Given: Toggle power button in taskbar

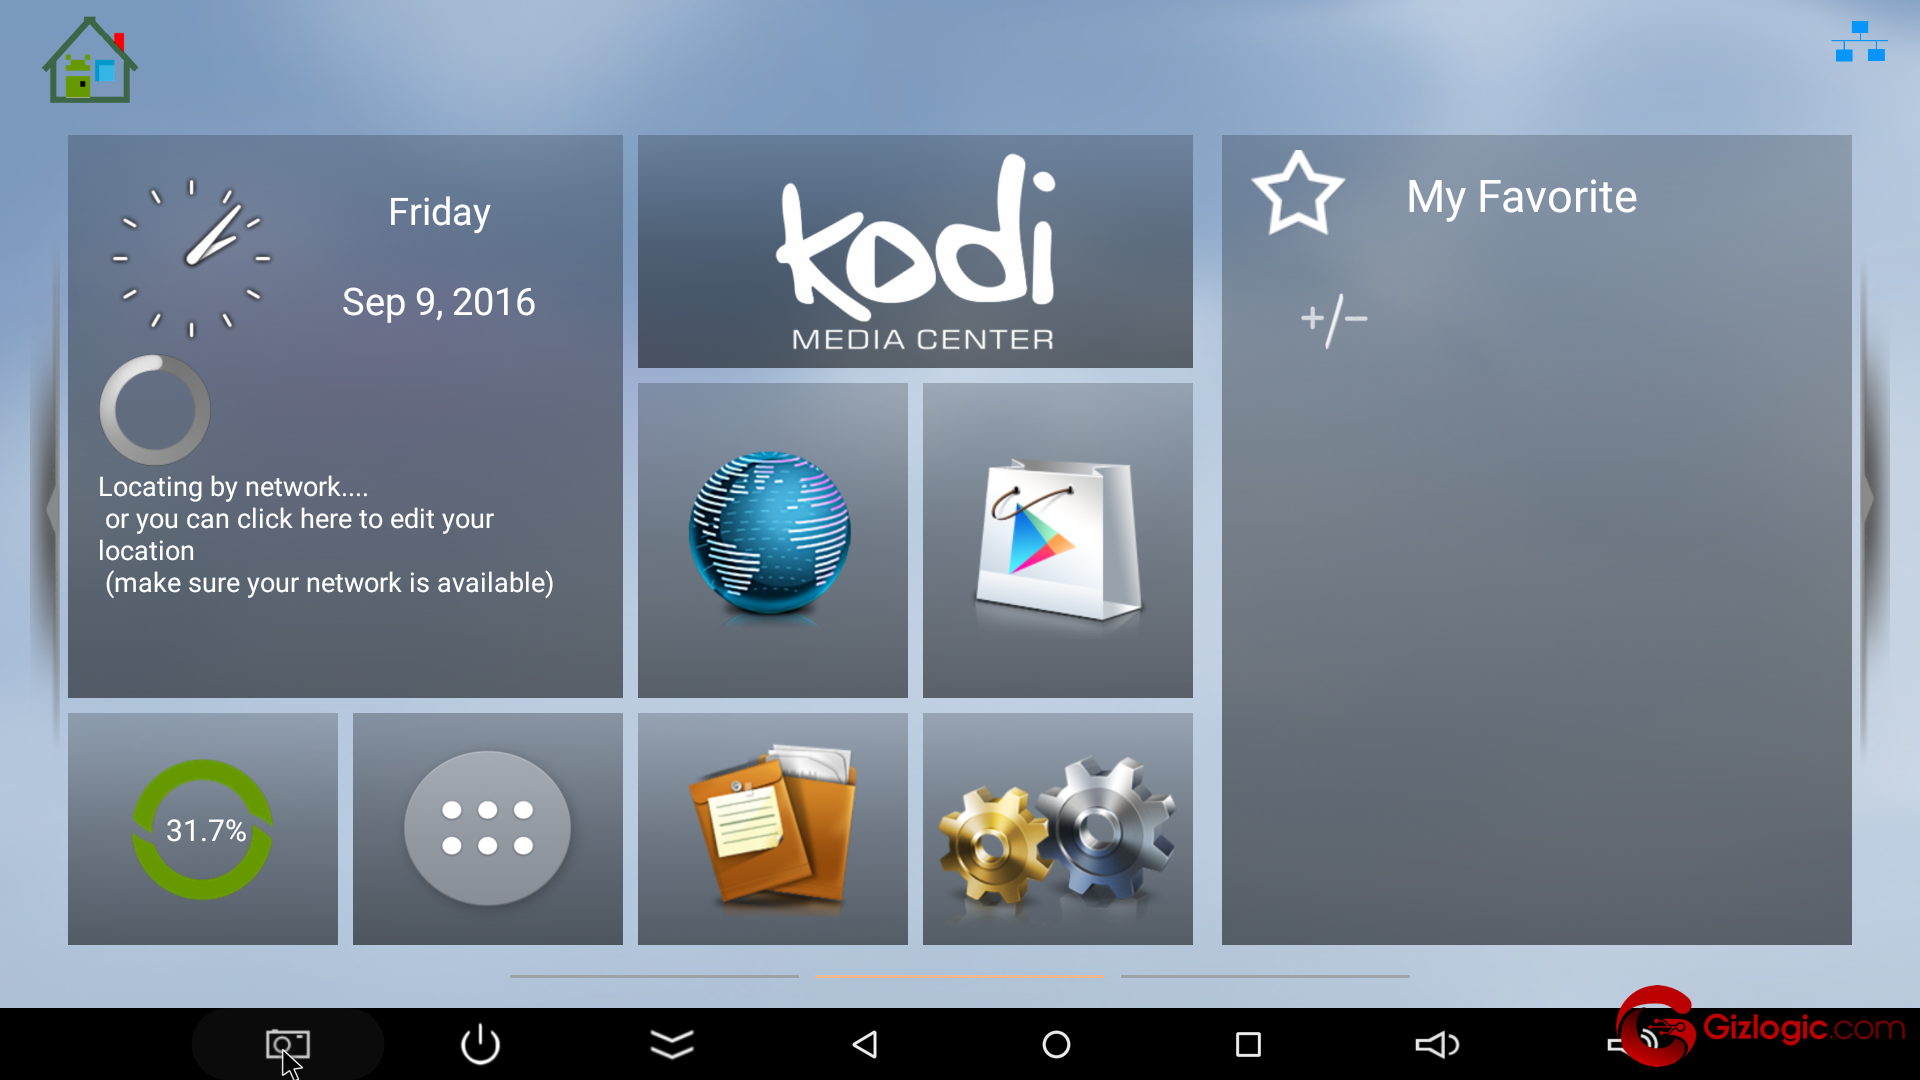Looking at the screenshot, I should [x=480, y=1044].
